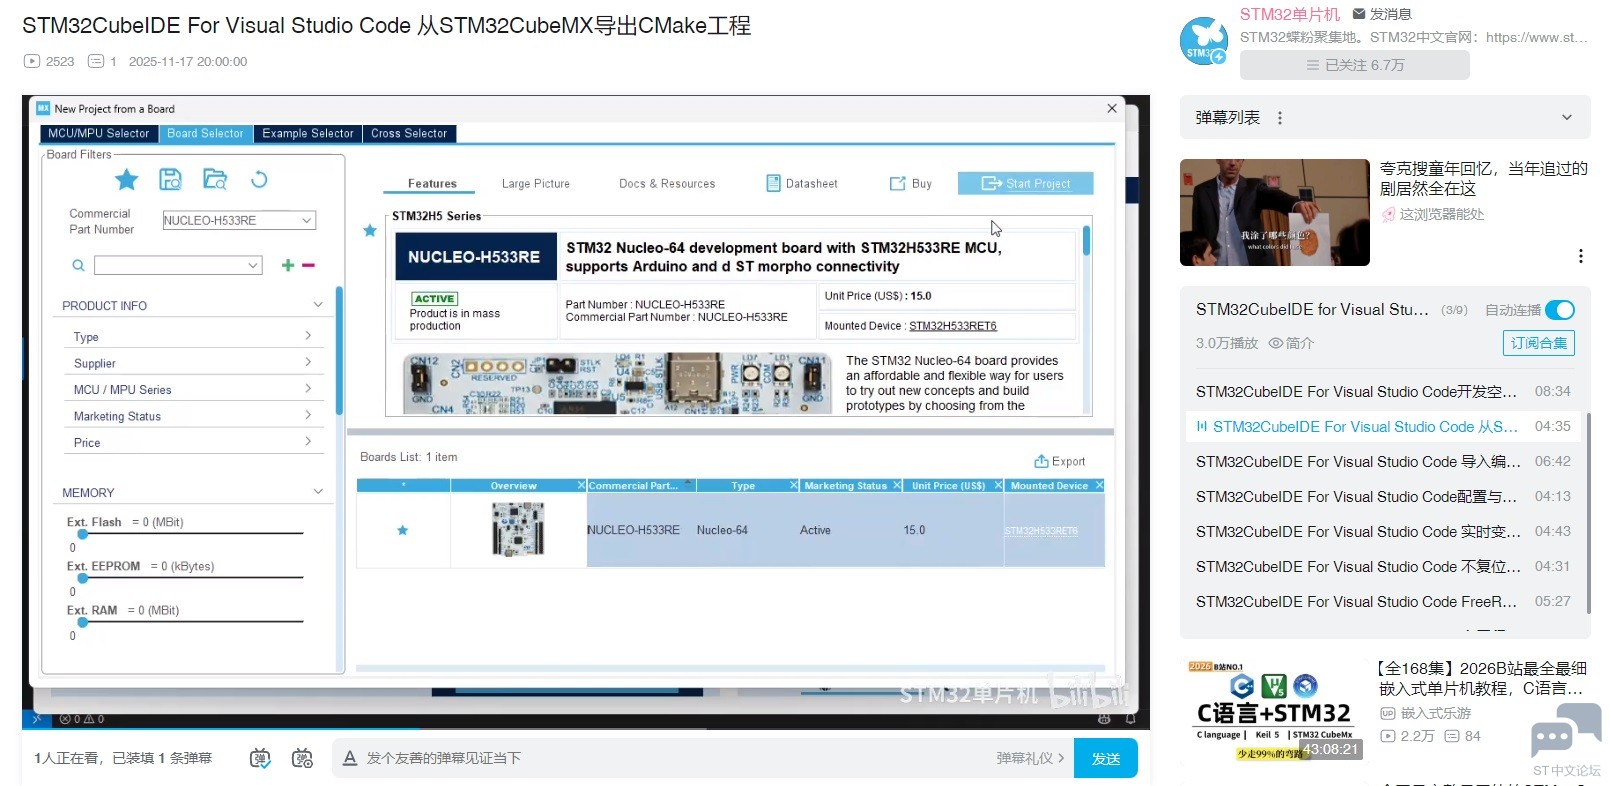The height and width of the screenshot is (786, 1610).
Task: Click the reset filters circular arrow icon
Action: (259, 179)
